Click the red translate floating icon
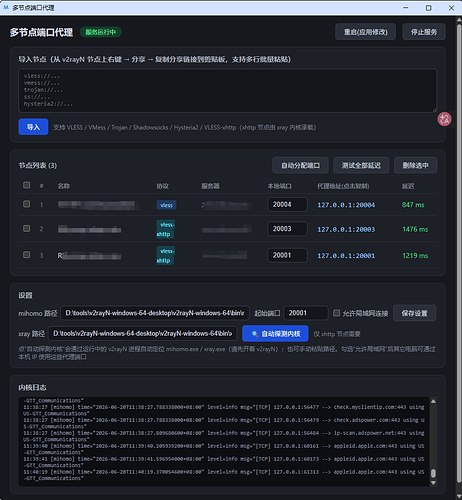Screen dimensions: 462x500 (444, 119)
